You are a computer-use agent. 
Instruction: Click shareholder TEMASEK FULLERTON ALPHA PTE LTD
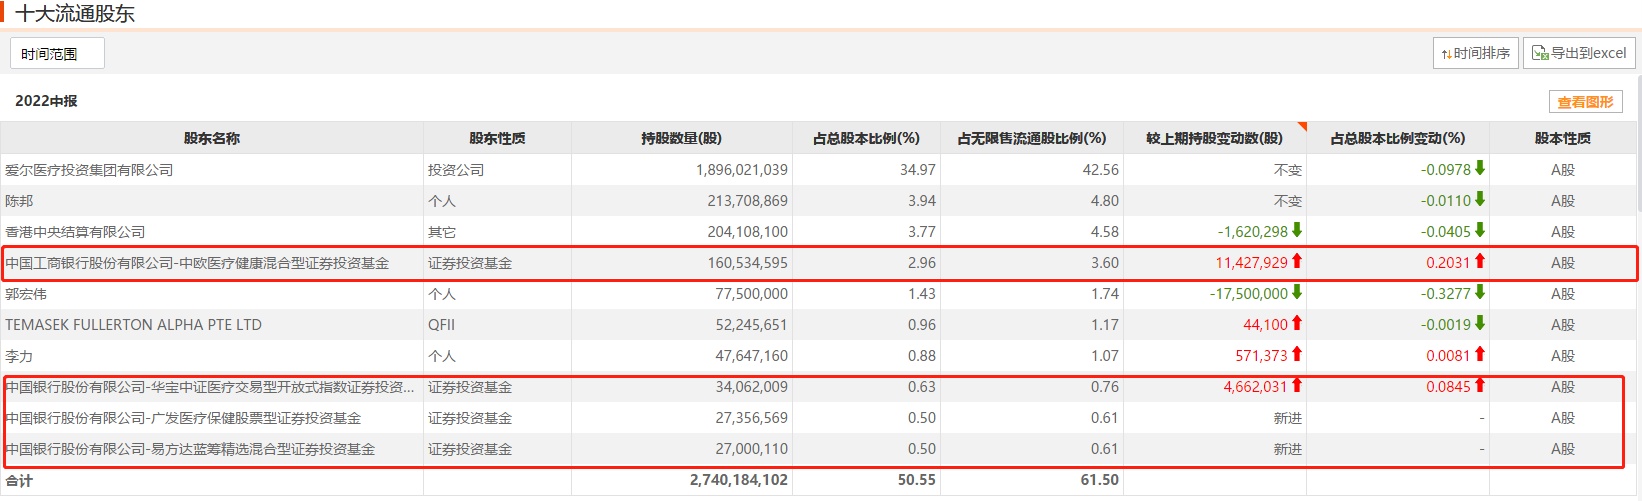point(133,325)
